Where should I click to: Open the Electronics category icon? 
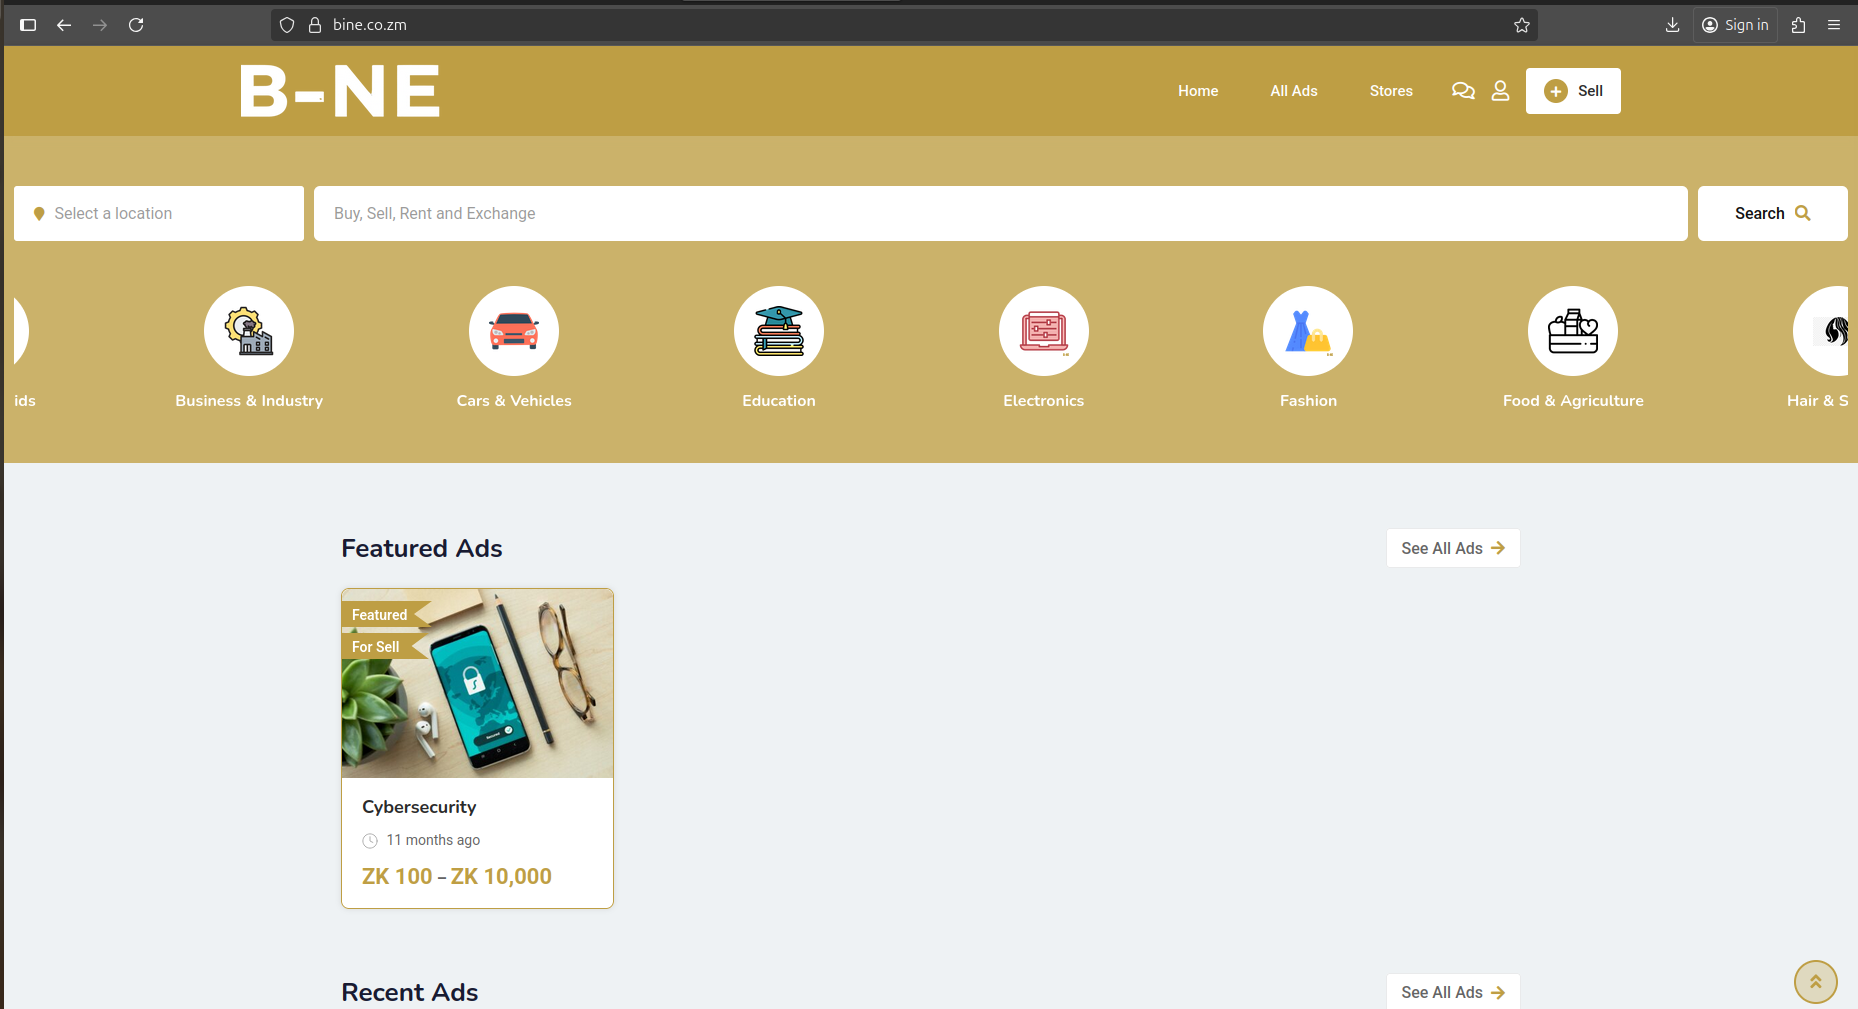(1043, 330)
